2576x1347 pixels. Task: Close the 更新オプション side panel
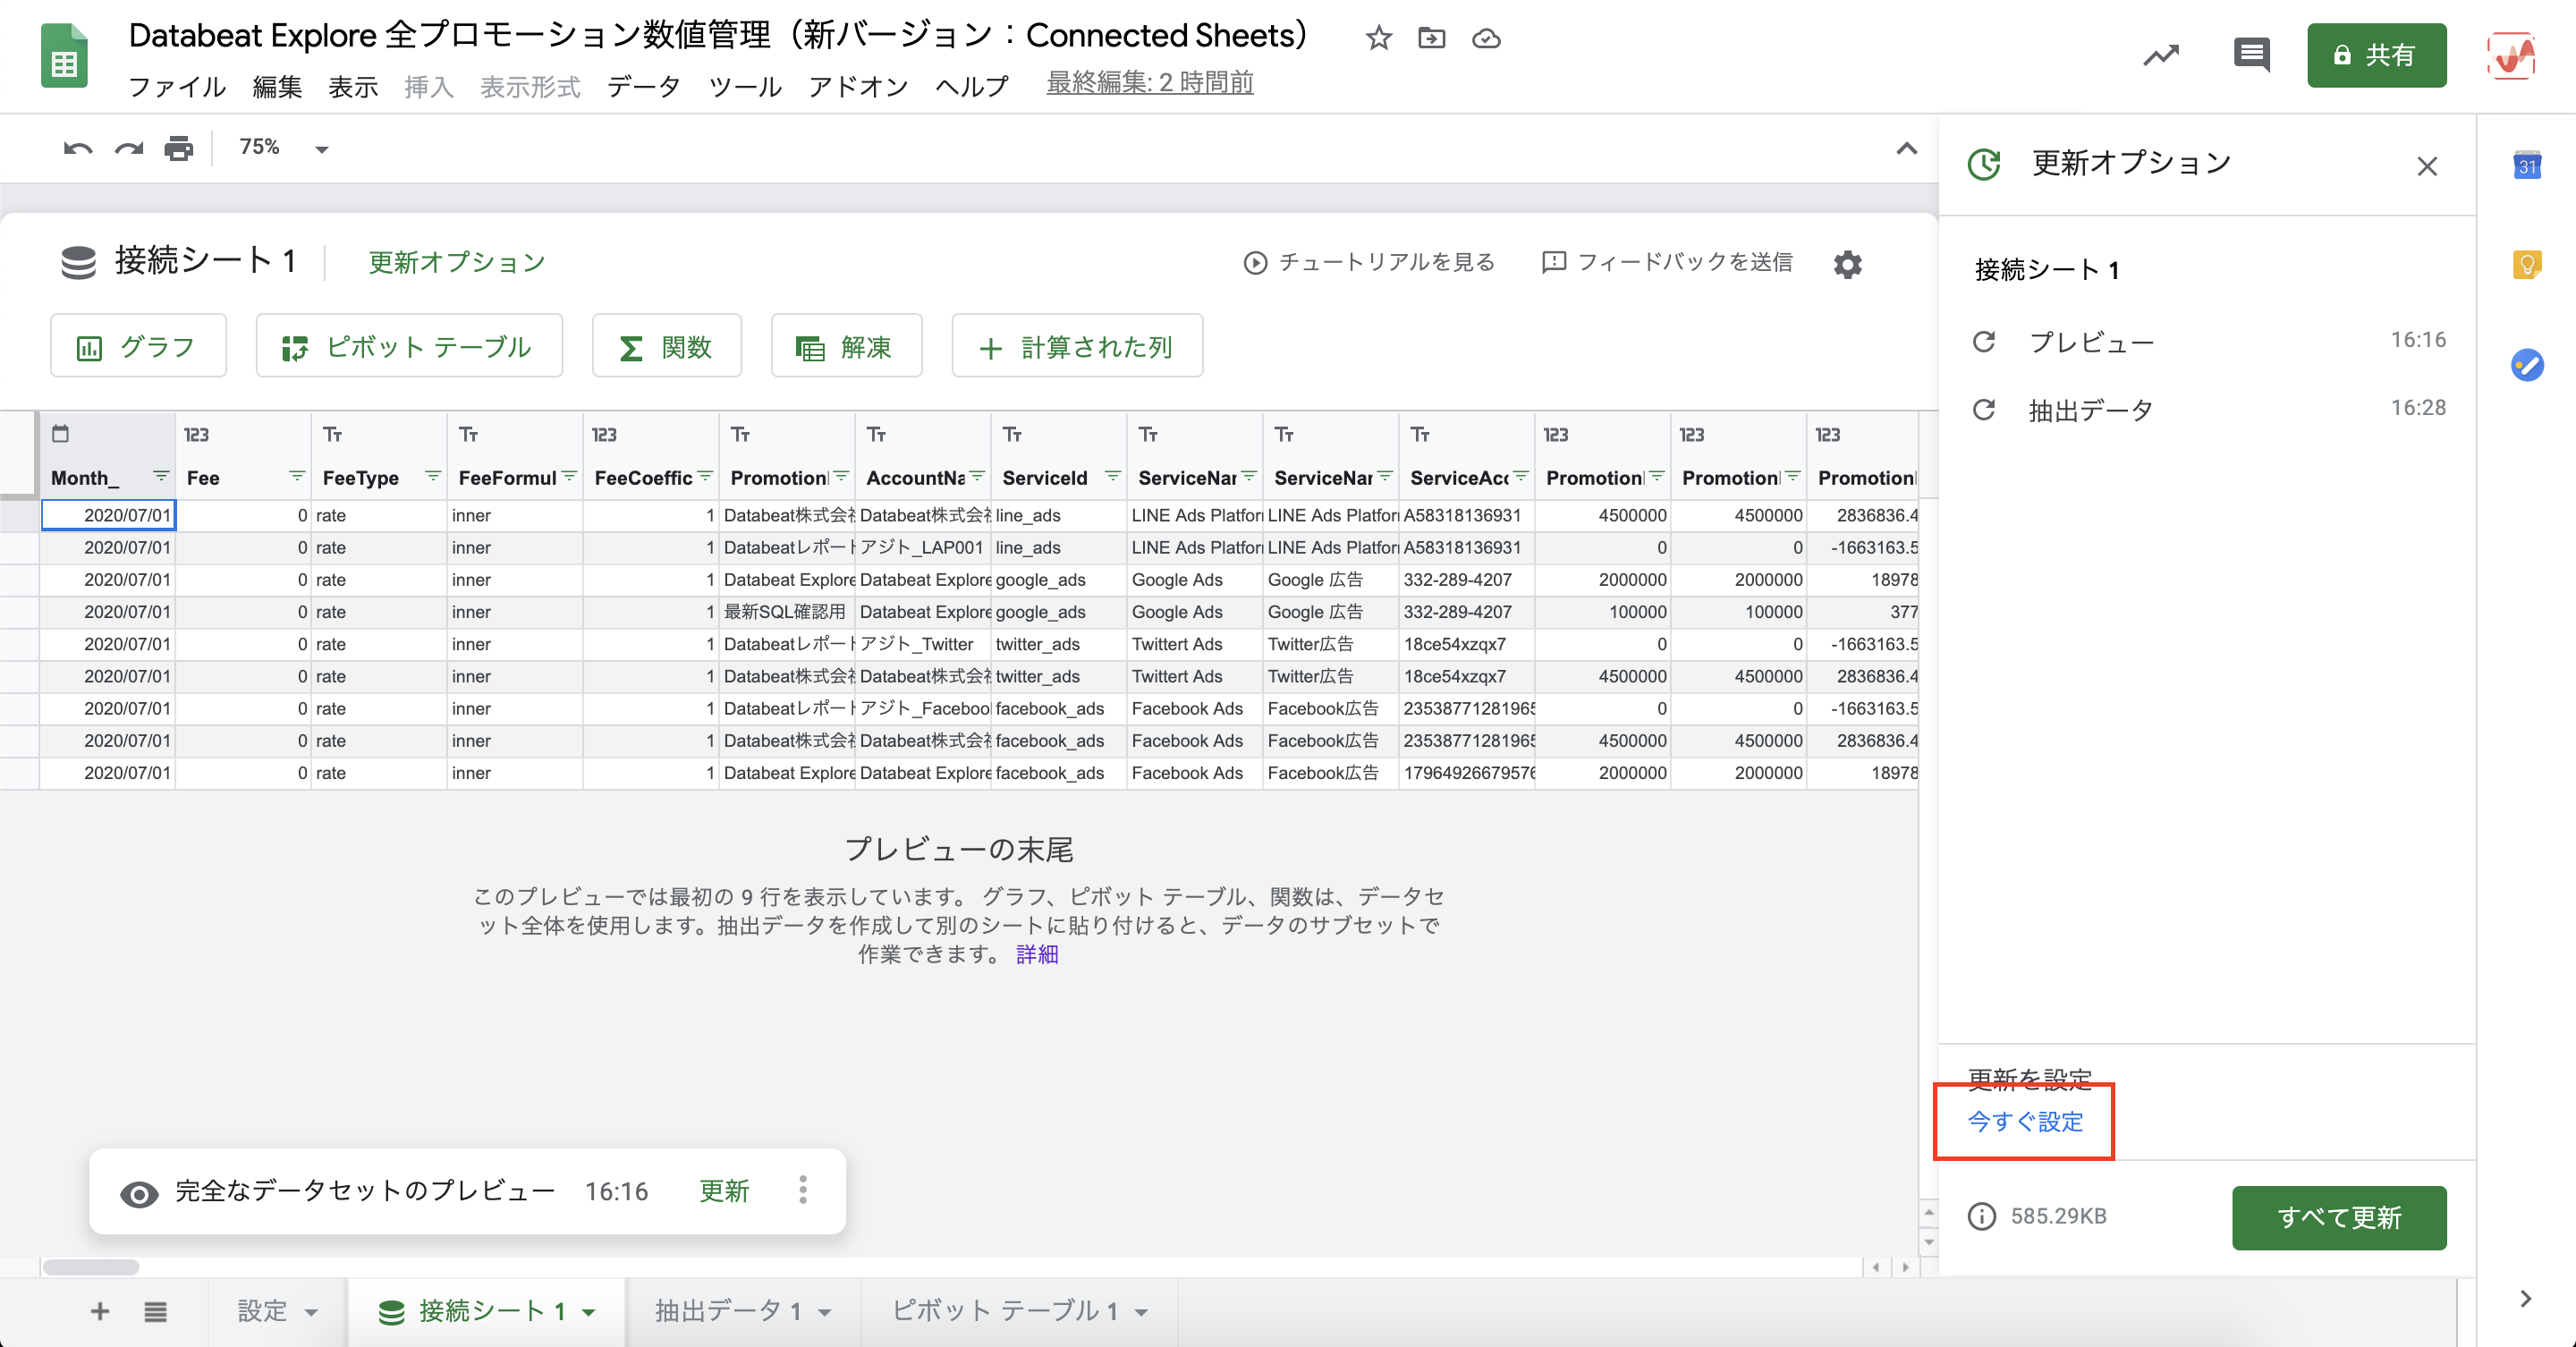coord(2426,166)
